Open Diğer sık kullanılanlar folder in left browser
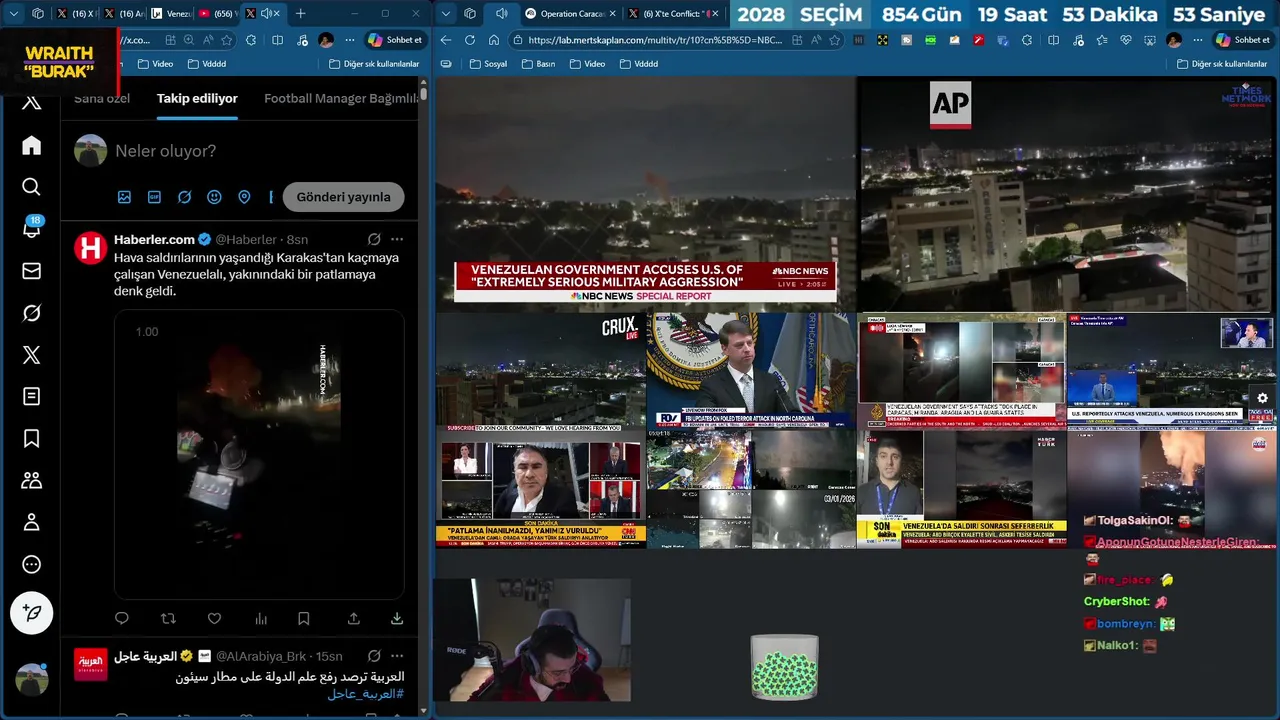 (374, 64)
